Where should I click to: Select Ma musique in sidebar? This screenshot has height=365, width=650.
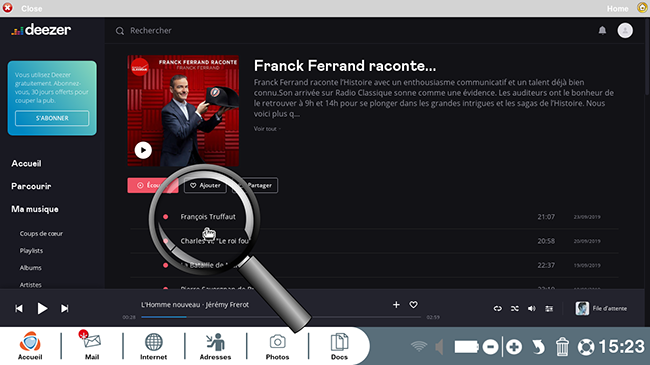[x=35, y=209]
